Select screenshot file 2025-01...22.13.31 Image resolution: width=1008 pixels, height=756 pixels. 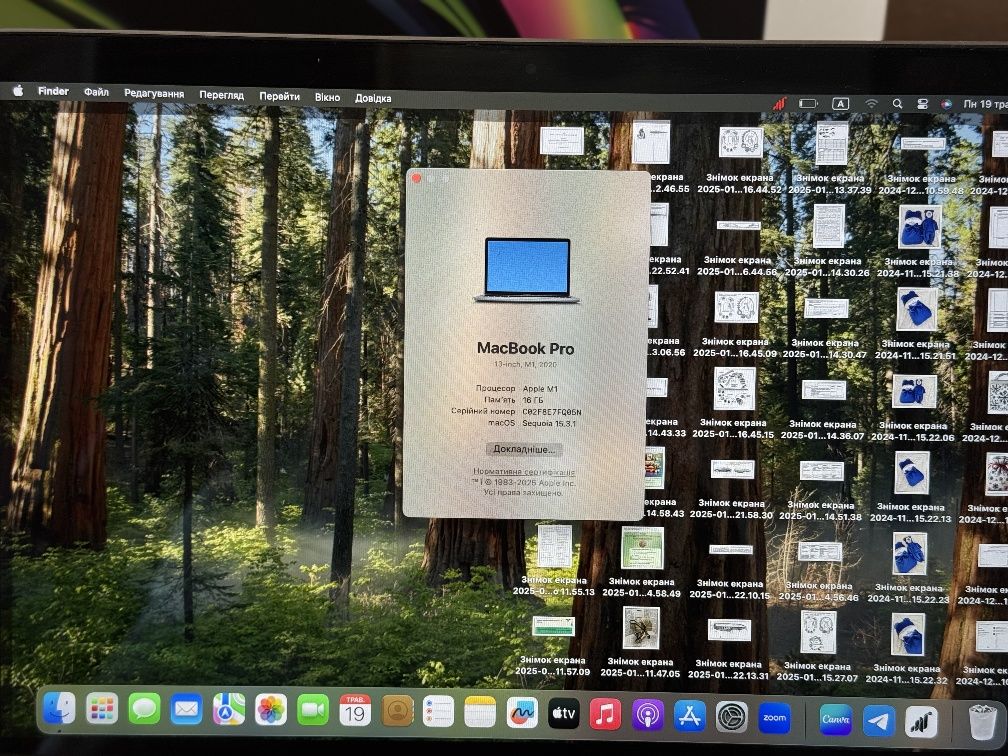[728, 648]
